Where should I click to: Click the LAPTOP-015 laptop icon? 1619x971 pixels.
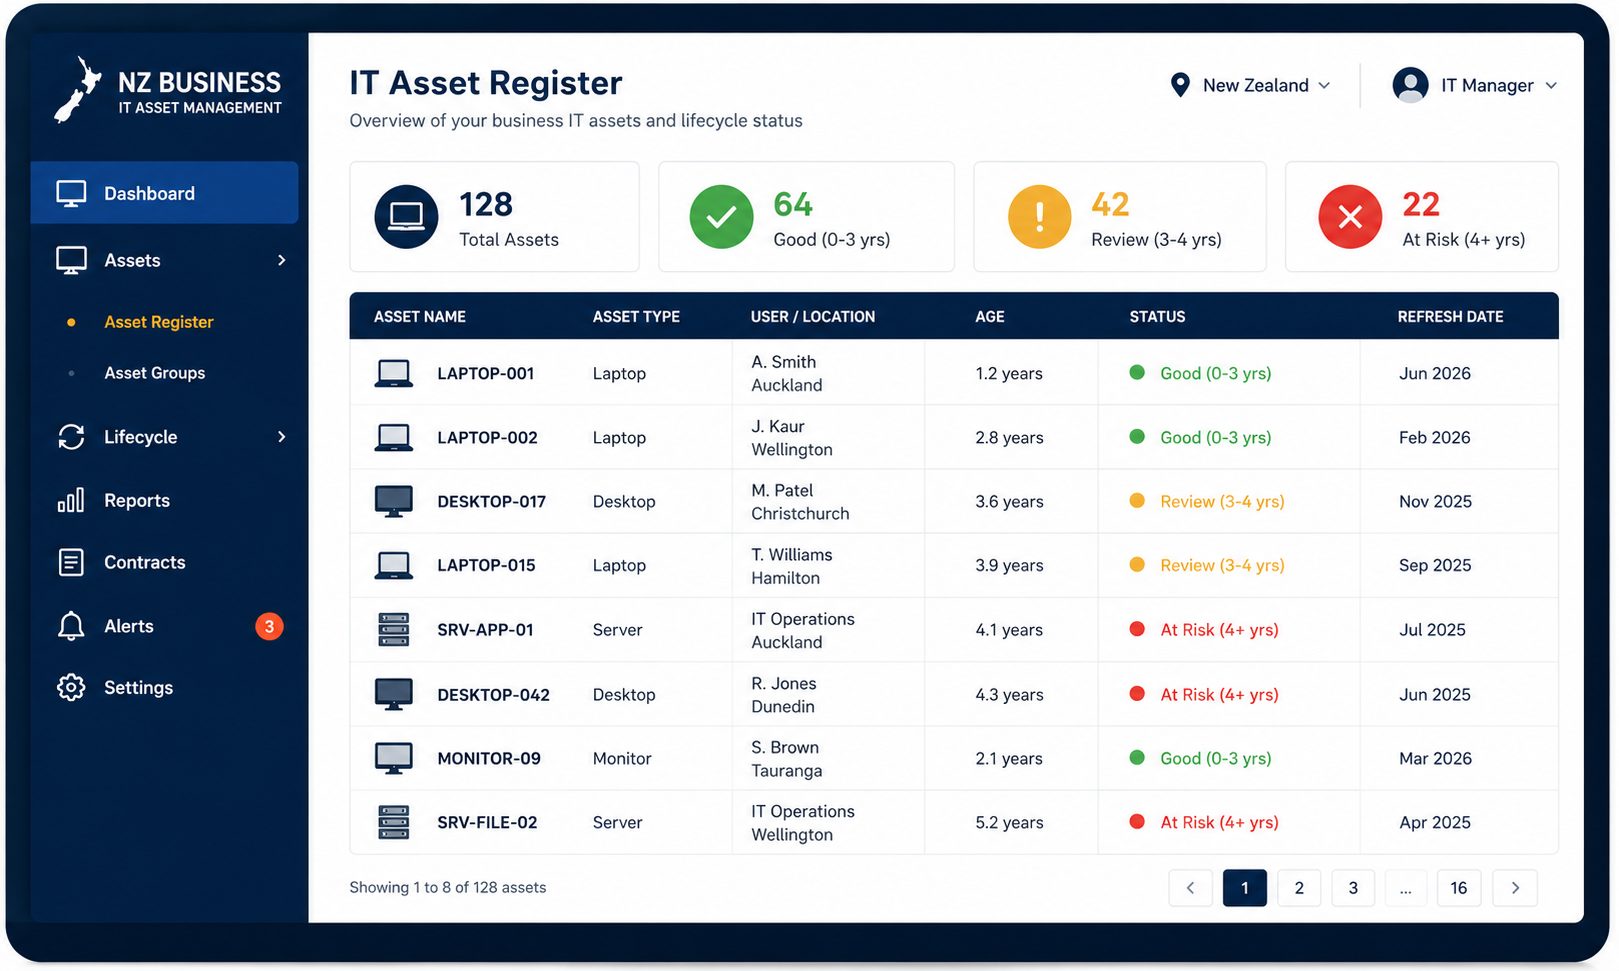click(x=393, y=565)
